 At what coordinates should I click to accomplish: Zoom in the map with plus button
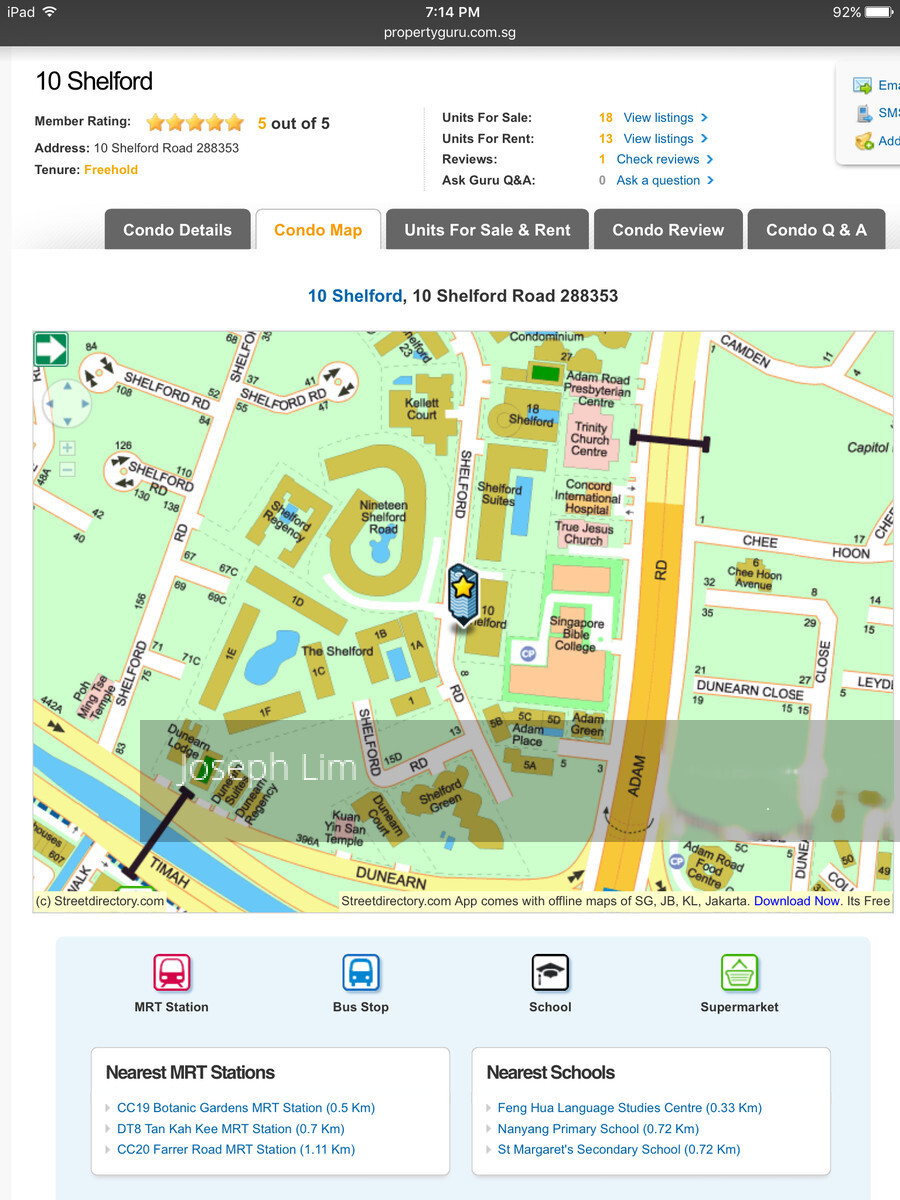(67, 448)
